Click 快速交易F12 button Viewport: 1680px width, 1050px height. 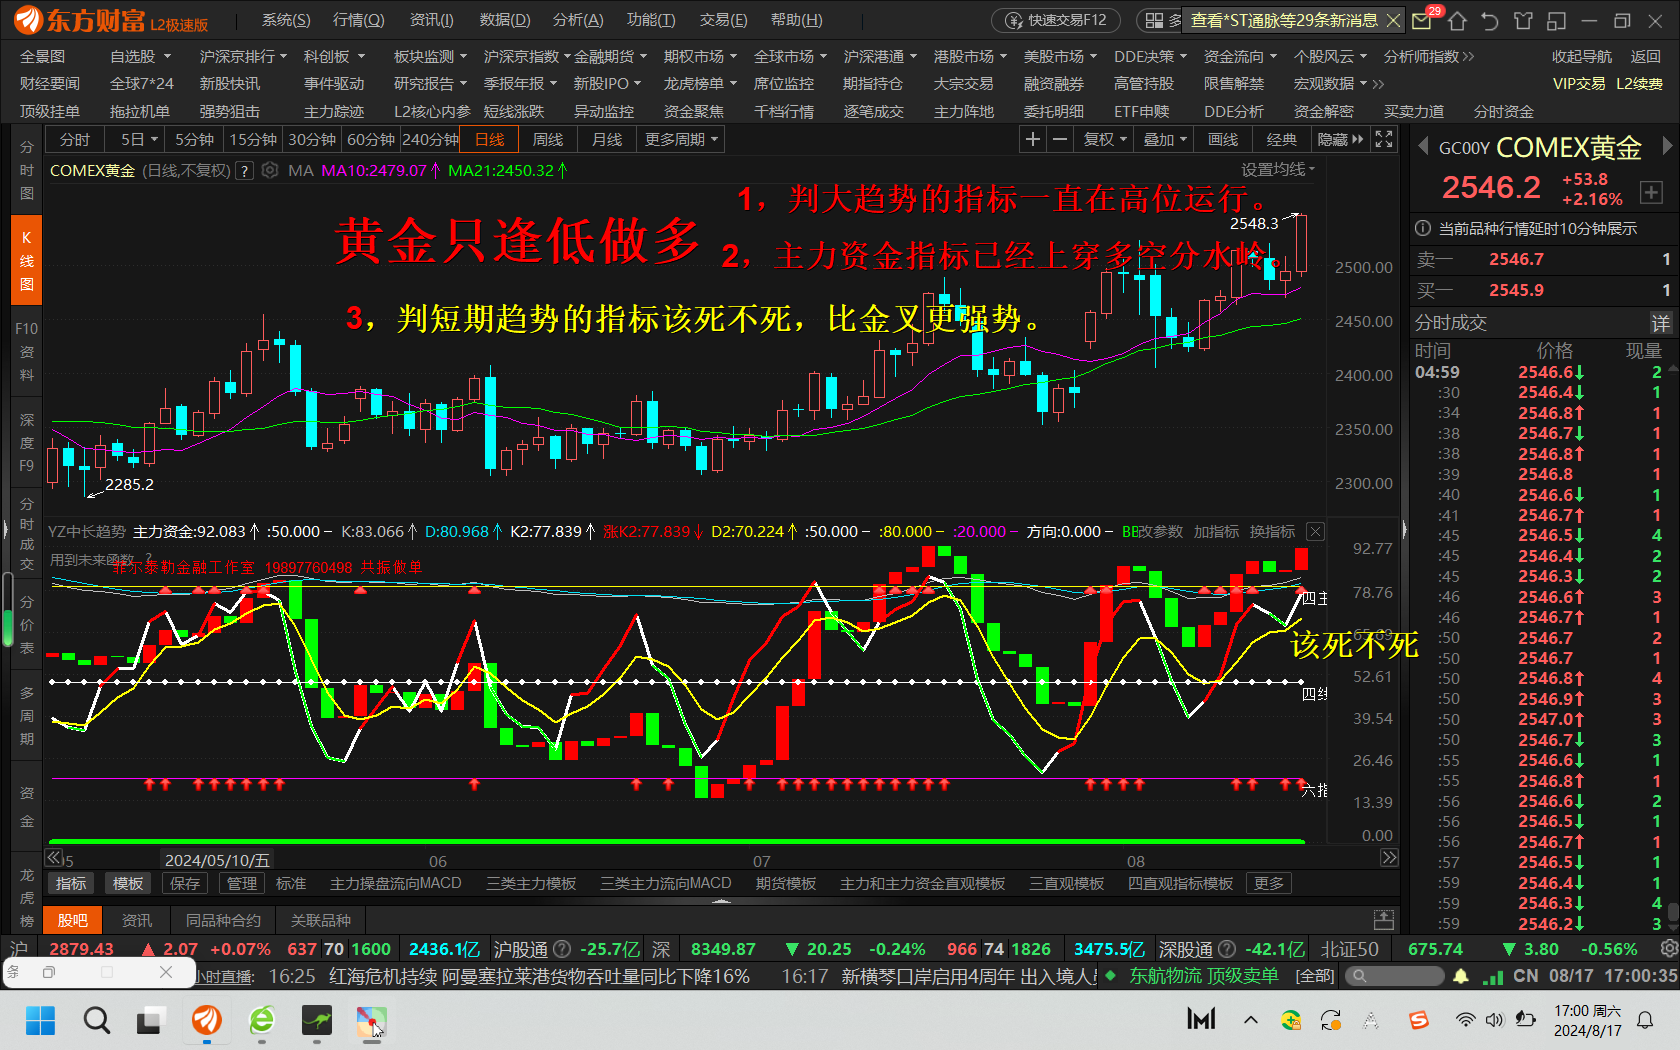coord(1056,20)
